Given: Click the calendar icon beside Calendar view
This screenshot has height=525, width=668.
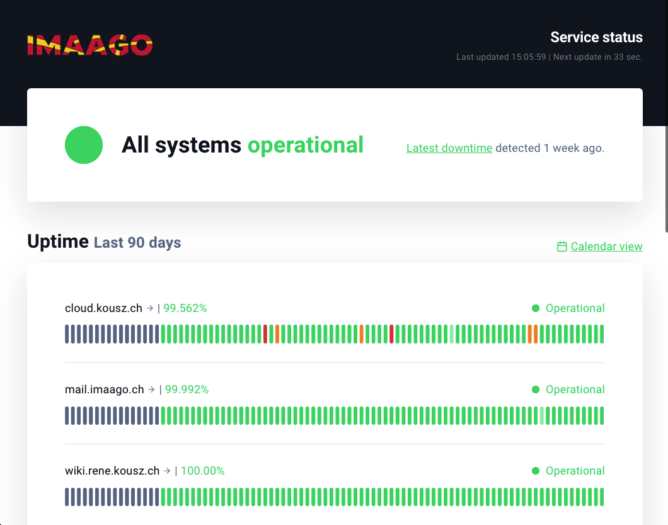Looking at the screenshot, I should coord(562,247).
